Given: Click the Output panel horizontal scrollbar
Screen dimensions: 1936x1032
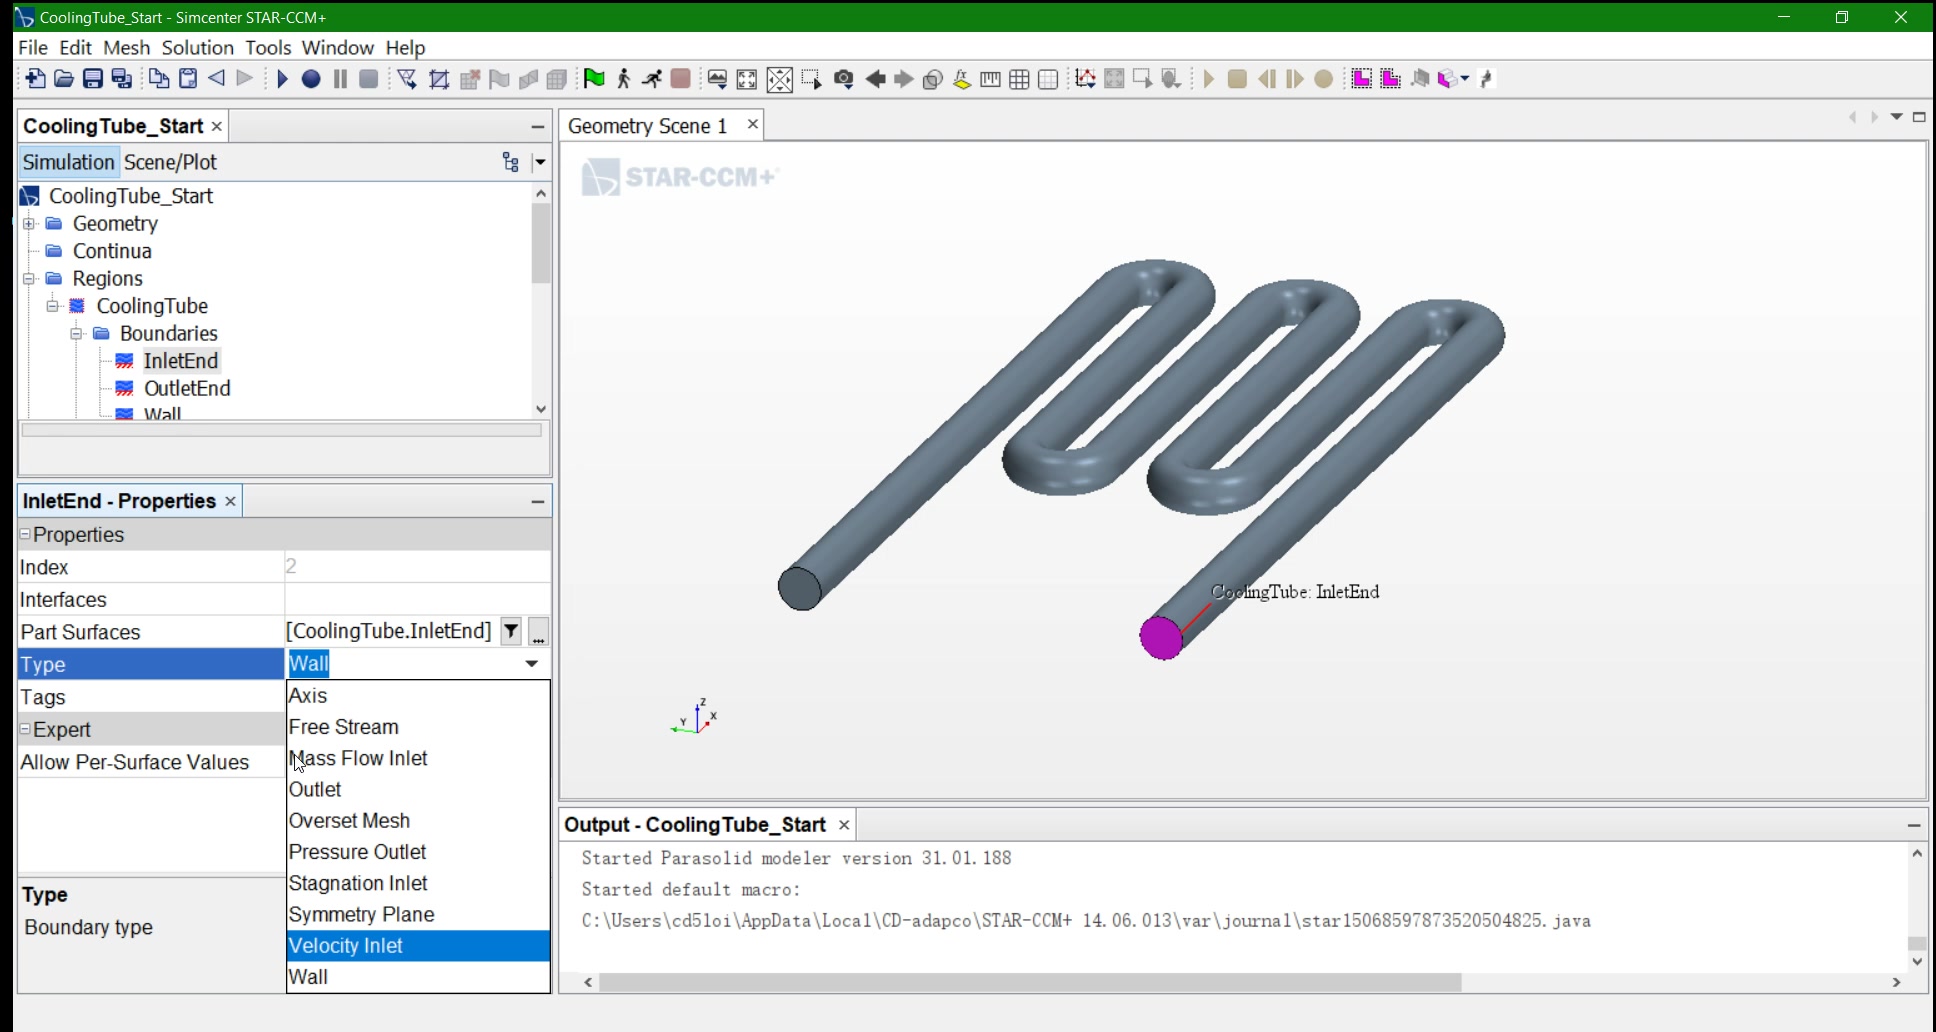Looking at the screenshot, I should coord(1030,983).
